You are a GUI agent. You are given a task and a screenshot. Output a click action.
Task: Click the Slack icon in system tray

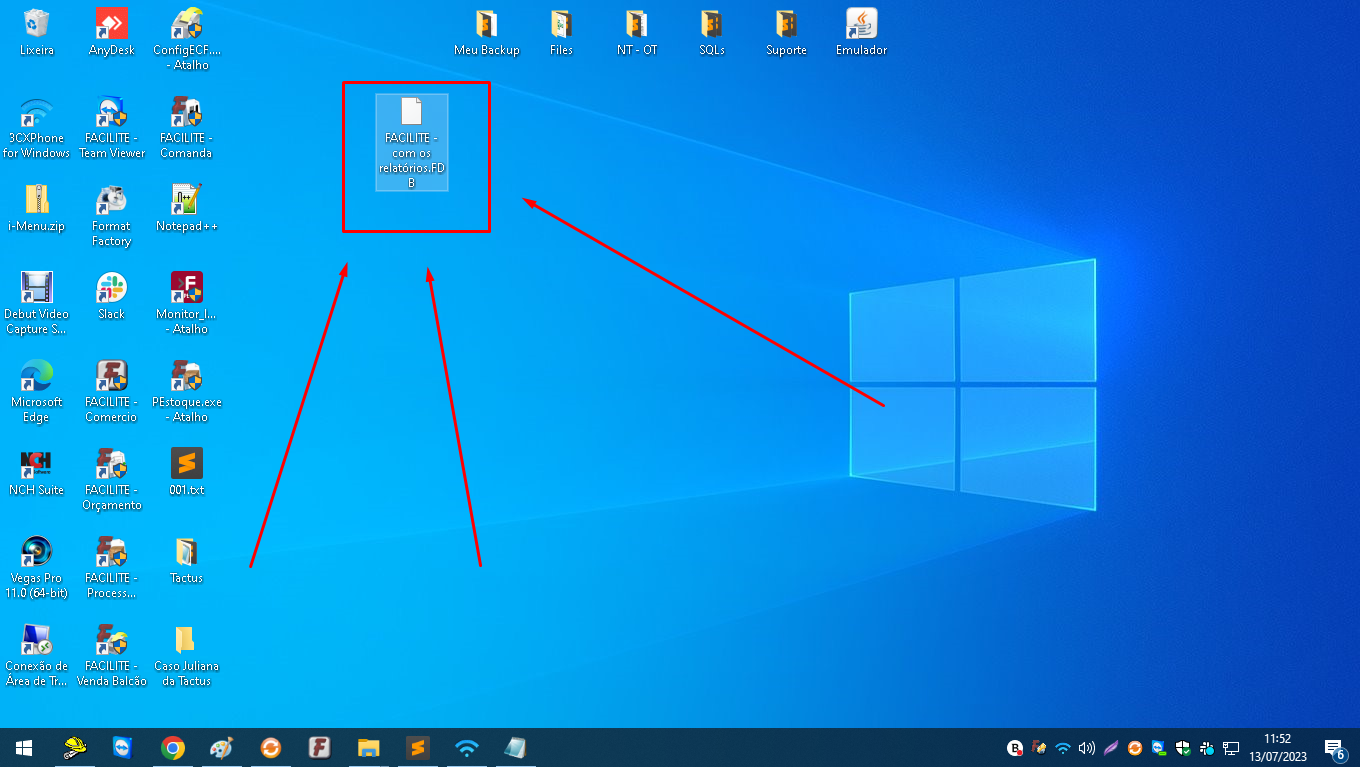[1207, 747]
